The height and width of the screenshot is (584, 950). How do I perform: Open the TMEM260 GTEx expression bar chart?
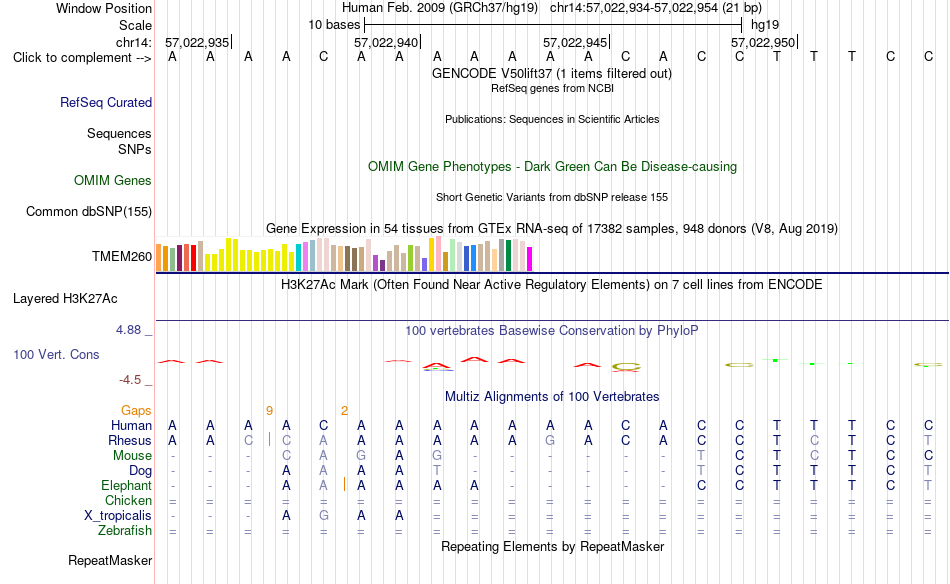pyautogui.click(x=344, y=254)
